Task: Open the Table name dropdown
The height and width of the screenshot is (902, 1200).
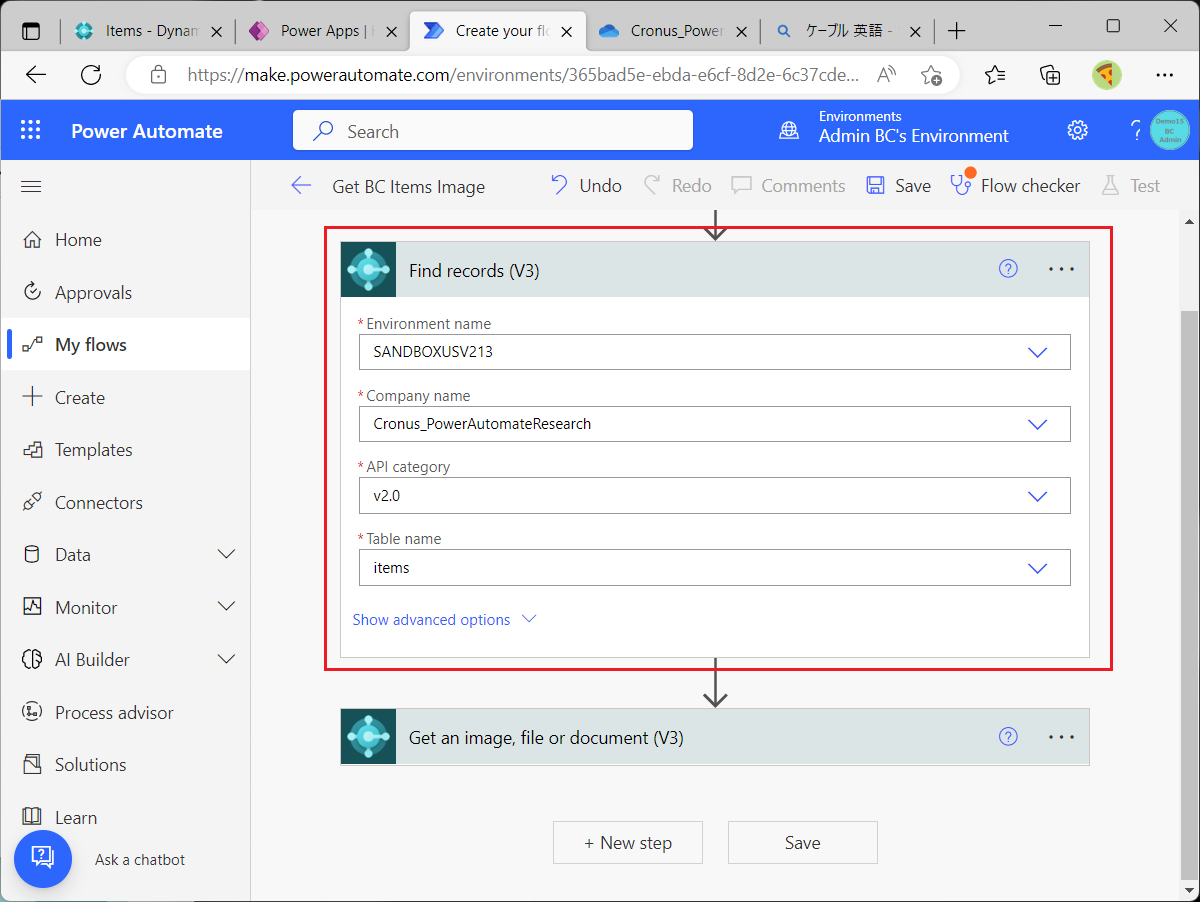Action: point(1037,568)
